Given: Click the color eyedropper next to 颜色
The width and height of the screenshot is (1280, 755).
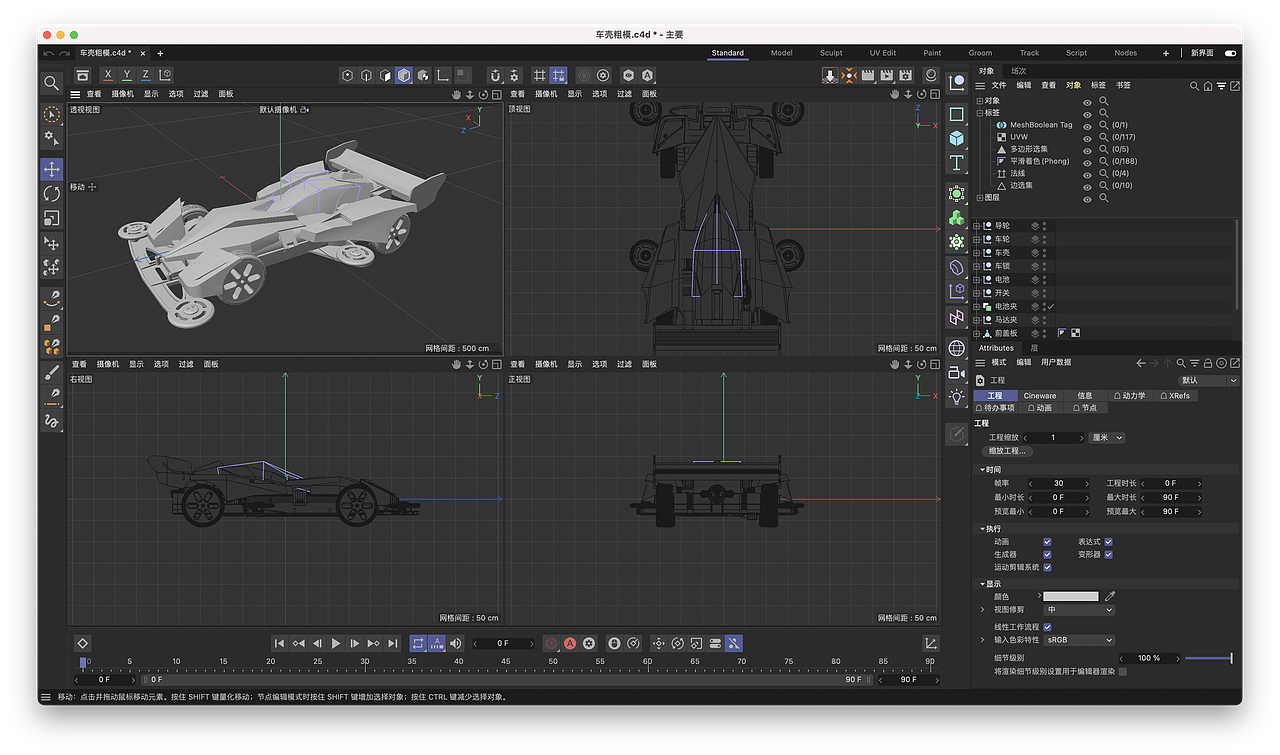Looking at the screenshot, I should (1109, 596).
